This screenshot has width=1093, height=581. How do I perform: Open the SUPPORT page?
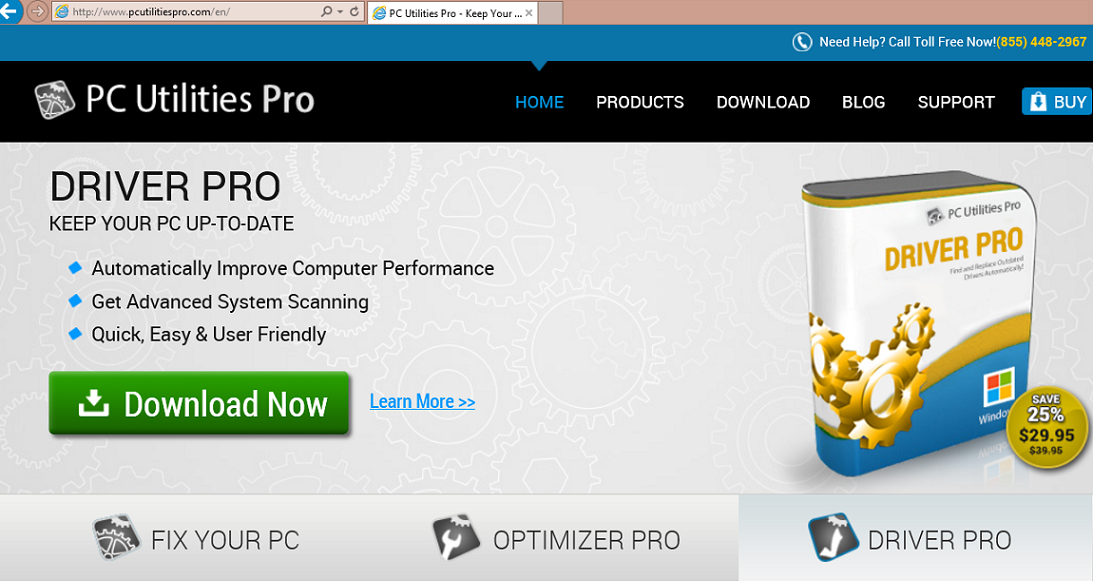[956, 103]
